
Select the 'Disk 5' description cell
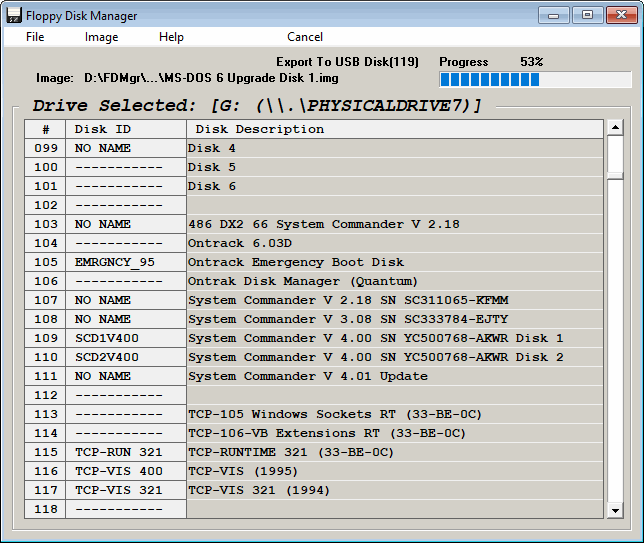[395, 167]
